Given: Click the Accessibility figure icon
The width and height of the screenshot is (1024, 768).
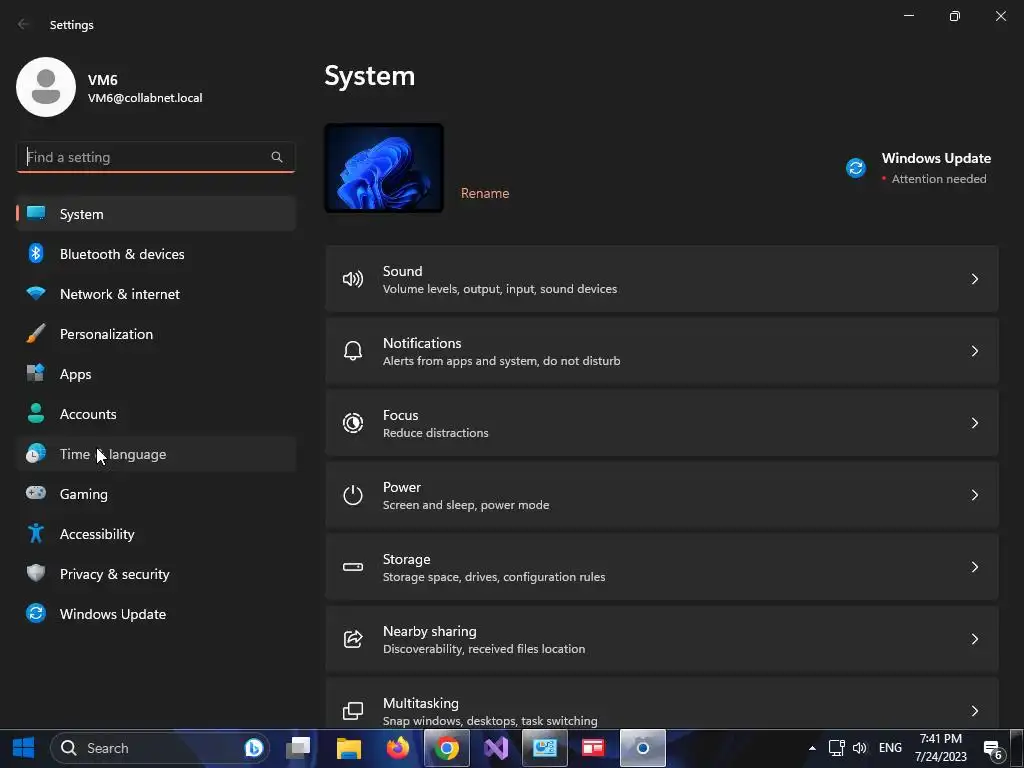Looking at the screenshot, I should point(36,534).
